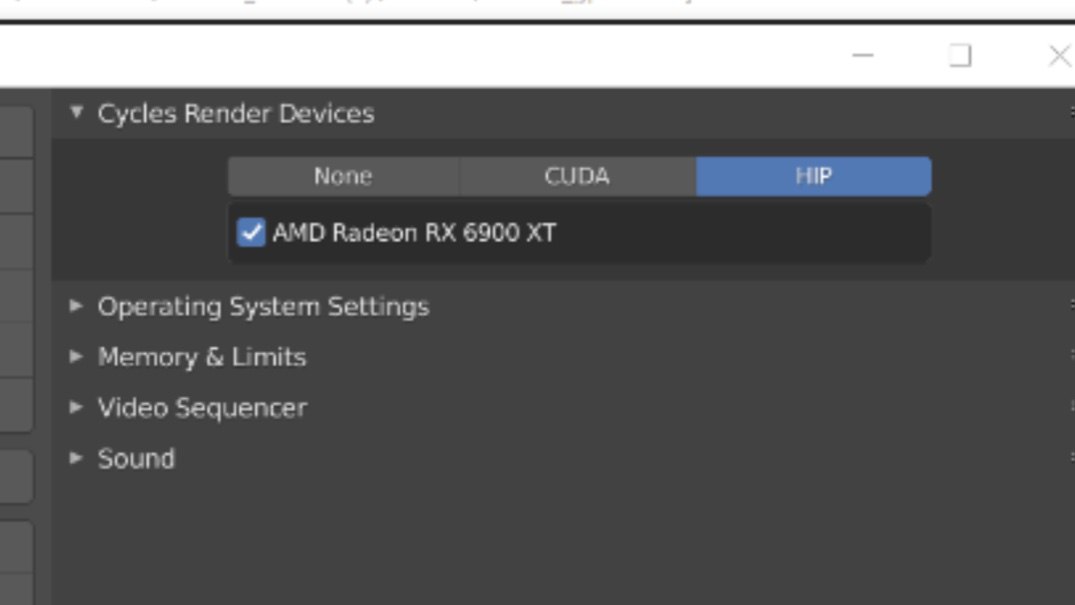Screen dimensions: 1075x605
Task: Click the Memory & Limits panel grip handle
Action: pos(1071,357)
